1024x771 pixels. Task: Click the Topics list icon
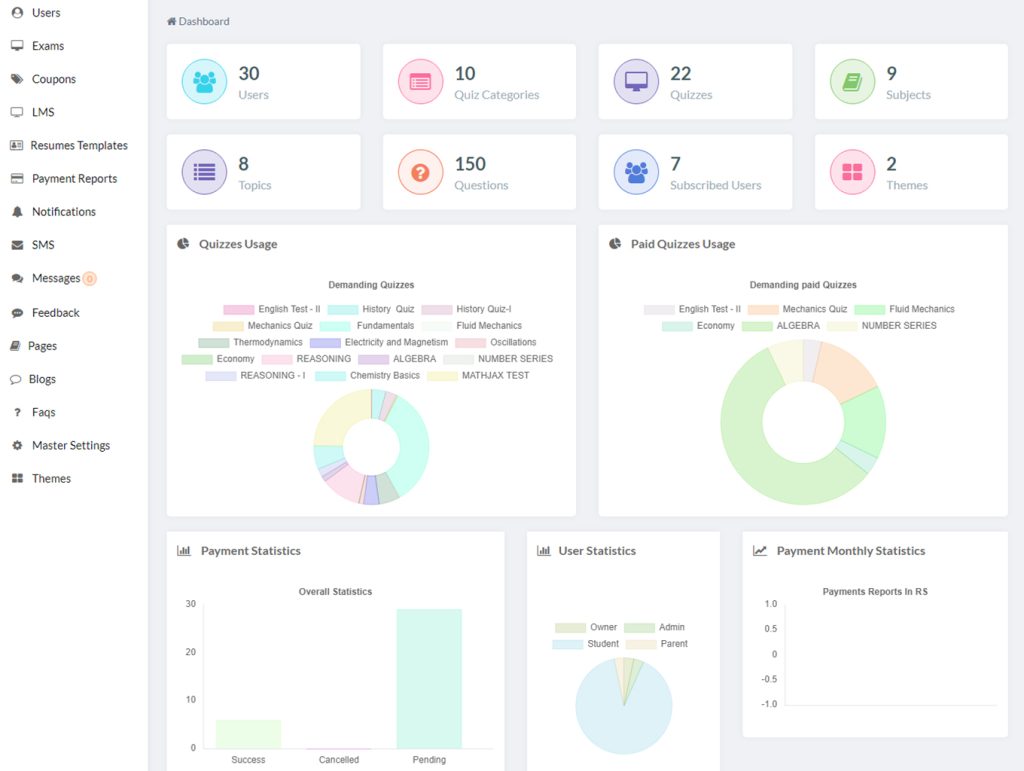pyautogui.click(x=205, y=172)
